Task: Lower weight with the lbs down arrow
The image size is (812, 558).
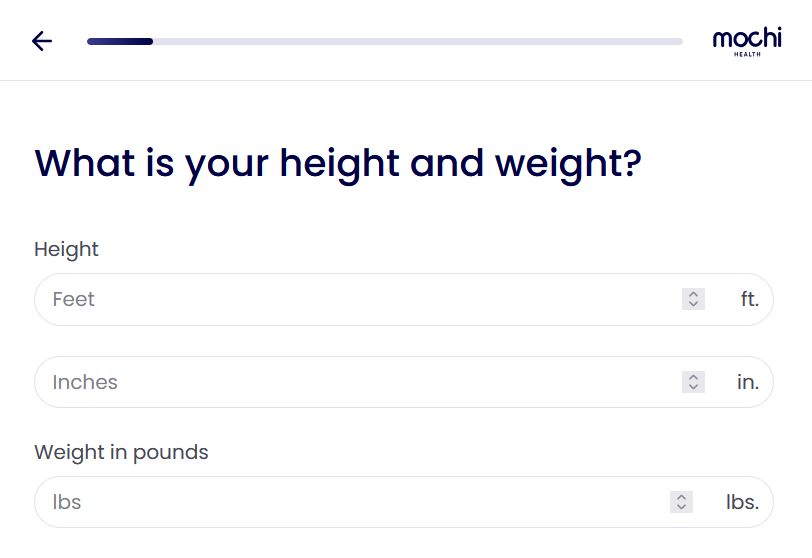Action: click(x=681, y=507)
